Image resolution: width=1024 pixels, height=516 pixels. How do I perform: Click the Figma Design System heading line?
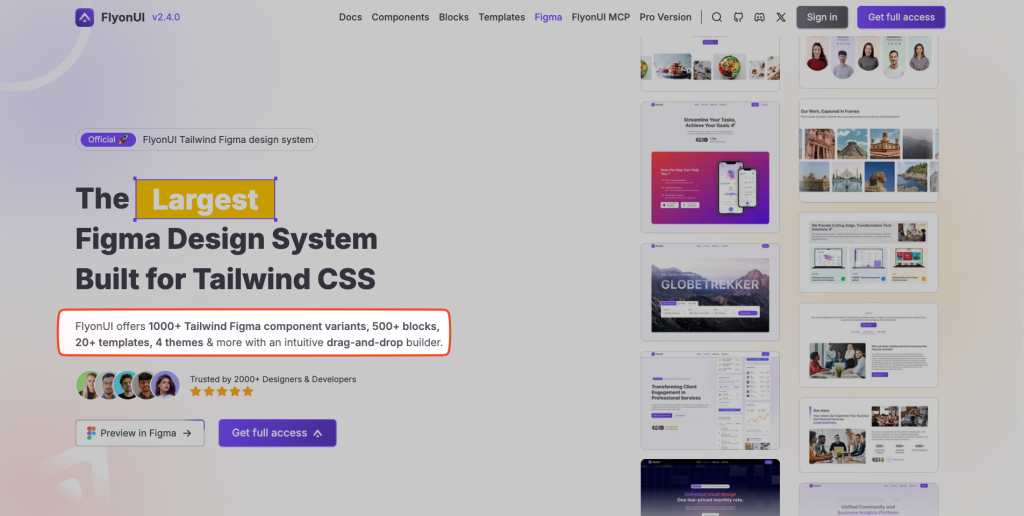(x=227, y=239)
